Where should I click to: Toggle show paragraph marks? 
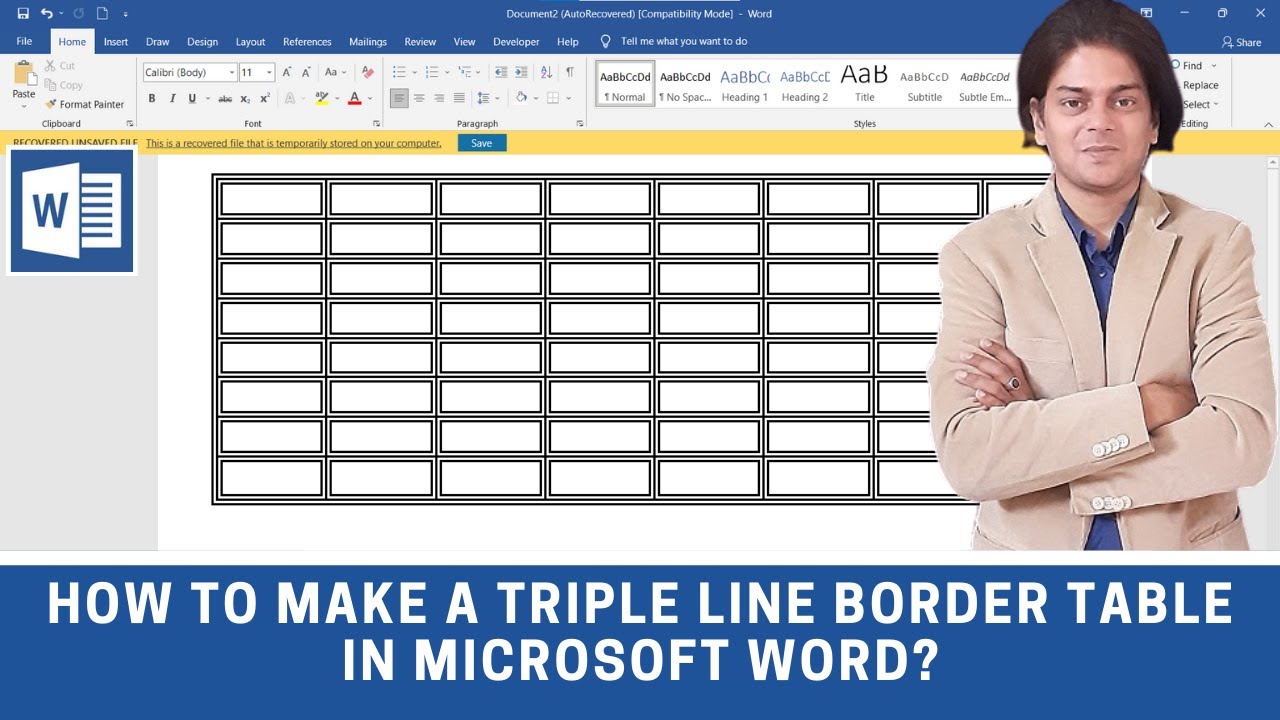point(570,72)
